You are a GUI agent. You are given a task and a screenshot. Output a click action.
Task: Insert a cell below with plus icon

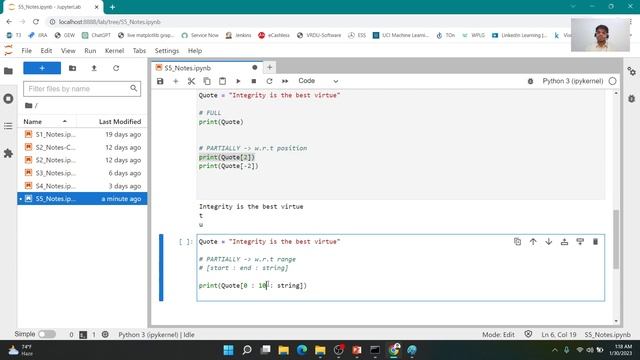click(176, 81)
